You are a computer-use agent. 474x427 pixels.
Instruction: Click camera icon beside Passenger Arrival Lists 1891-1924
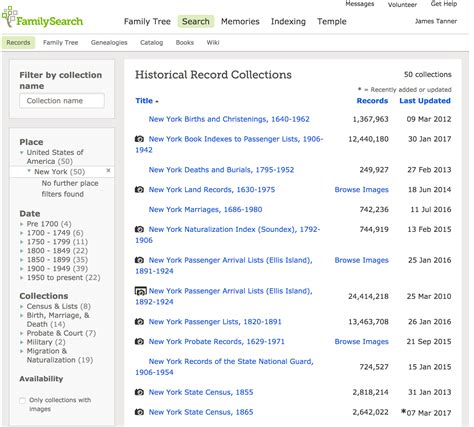pyautogui.click(x=139, y=260)
